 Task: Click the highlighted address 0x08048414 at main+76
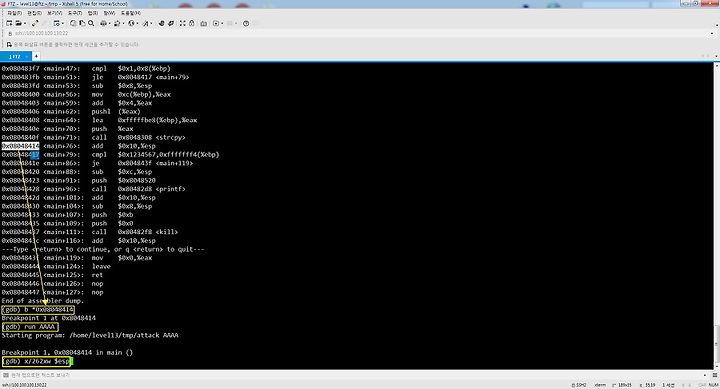[21, 146]
